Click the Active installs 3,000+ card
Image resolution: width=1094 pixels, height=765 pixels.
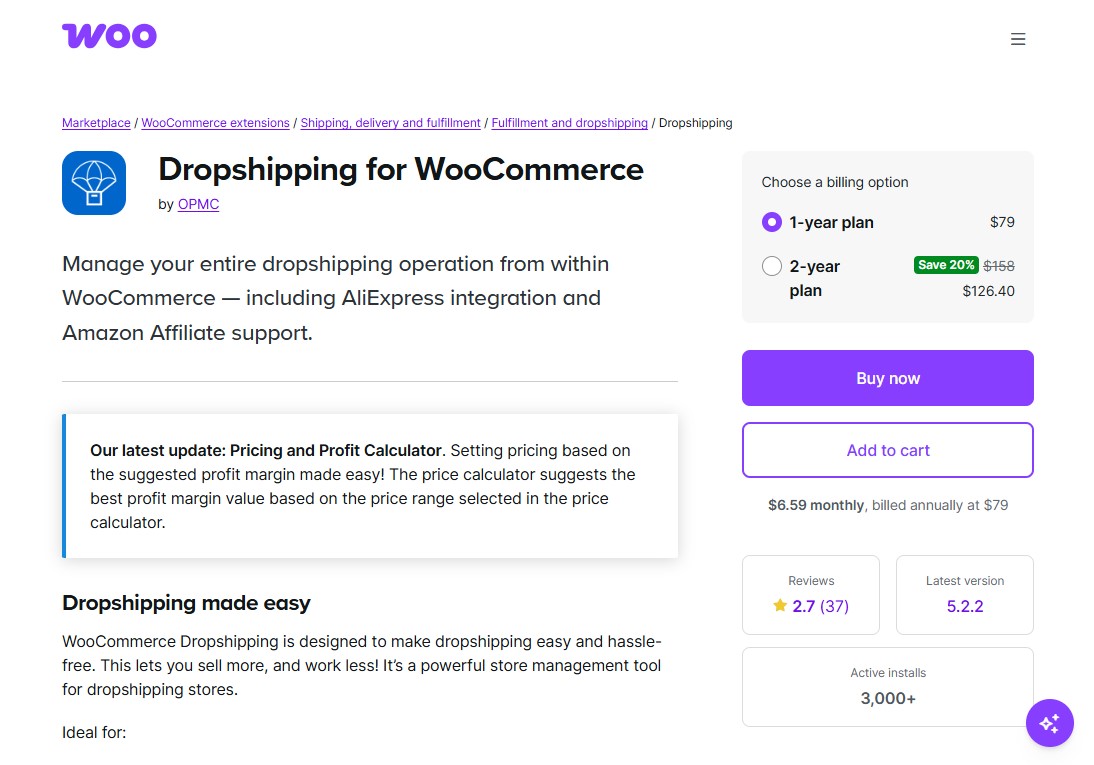pyautogui.click(x=887, y=687)
